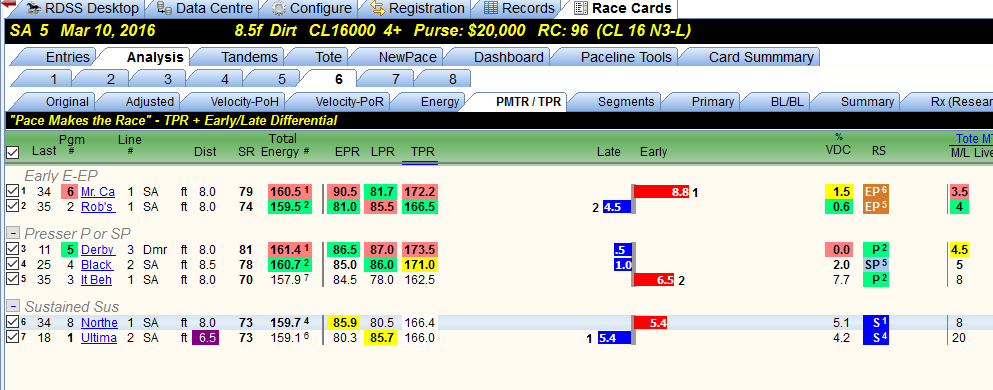Open the Registration tab

point(417,8)
